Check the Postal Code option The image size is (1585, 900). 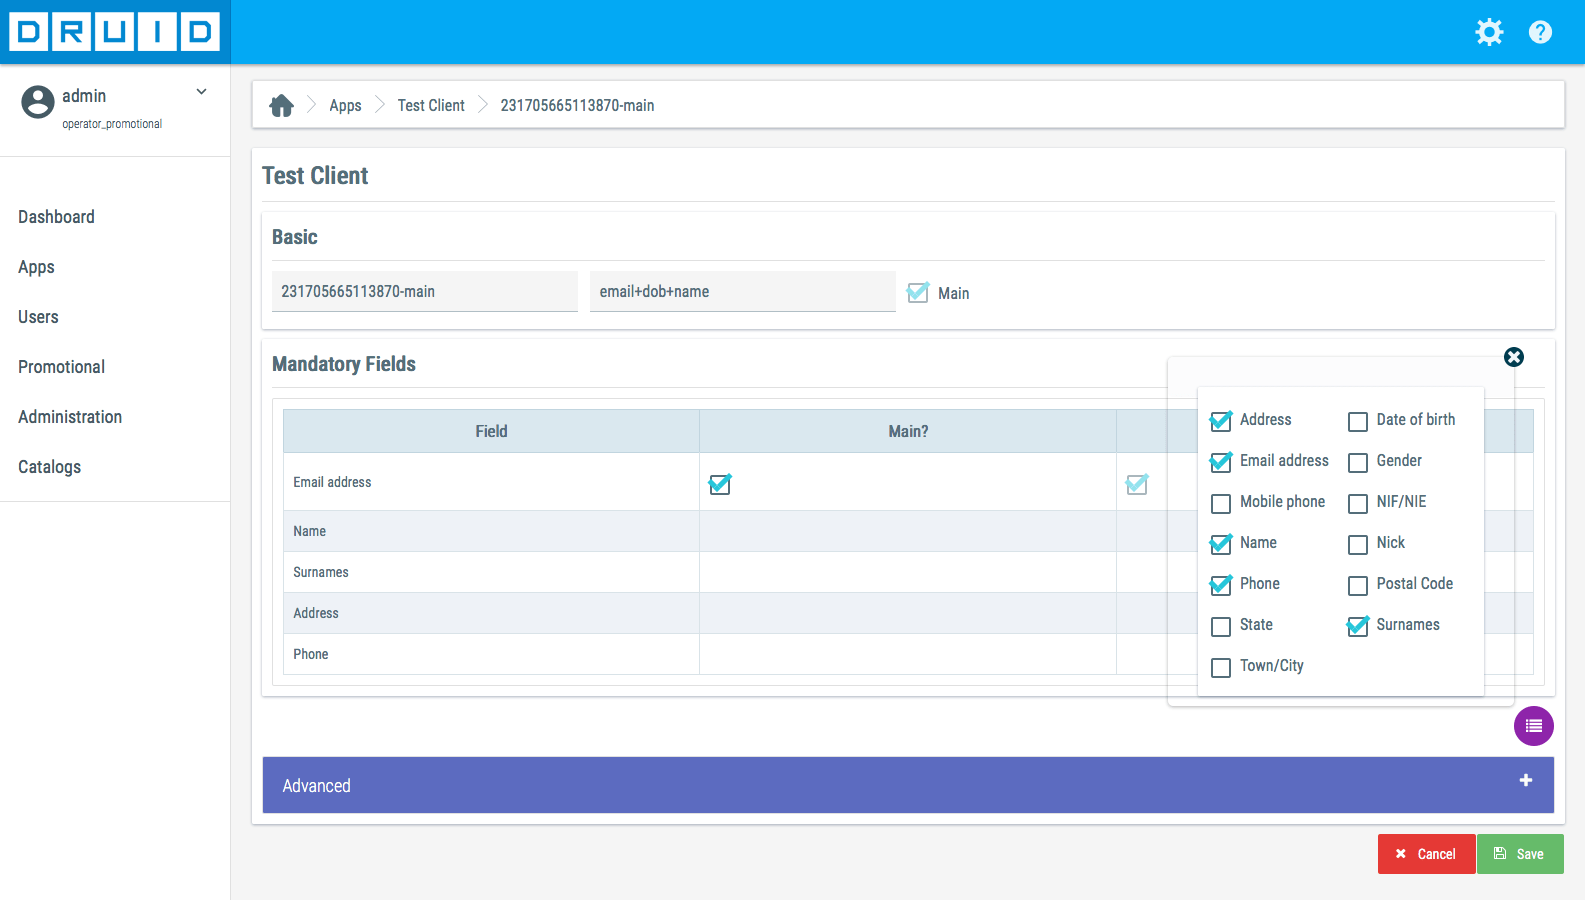(x=1358, y=586)
